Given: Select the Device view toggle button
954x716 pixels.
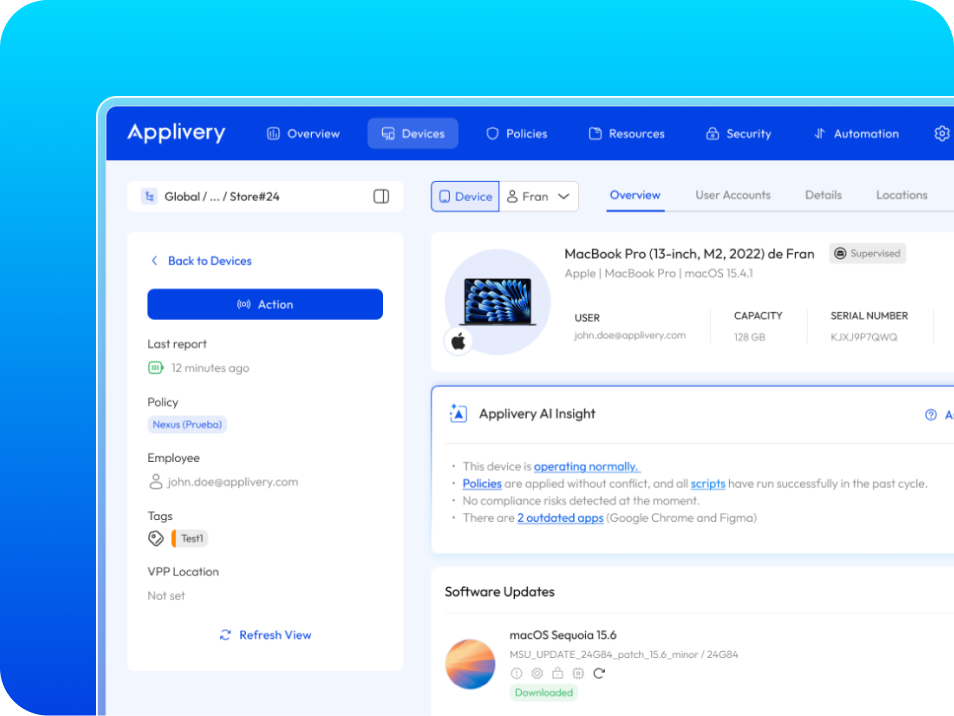Looking at the screenshot, I should tap(465, 197).
